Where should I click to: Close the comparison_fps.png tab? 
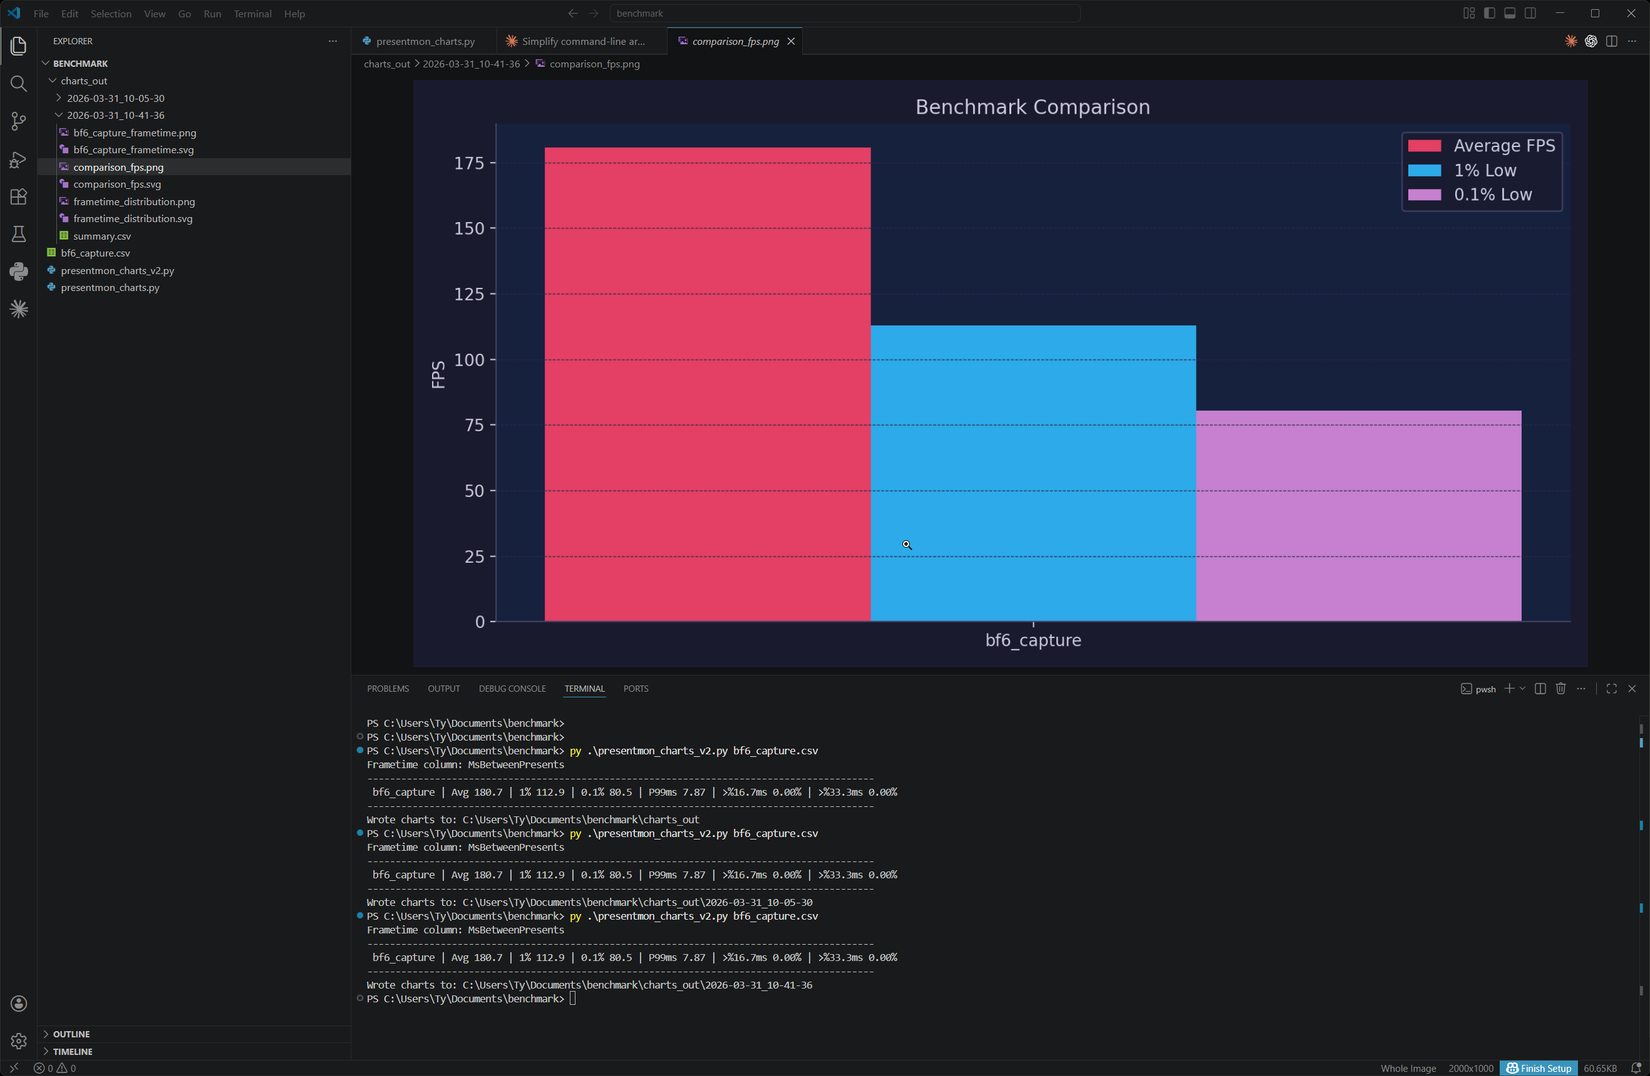coord(791,41)
